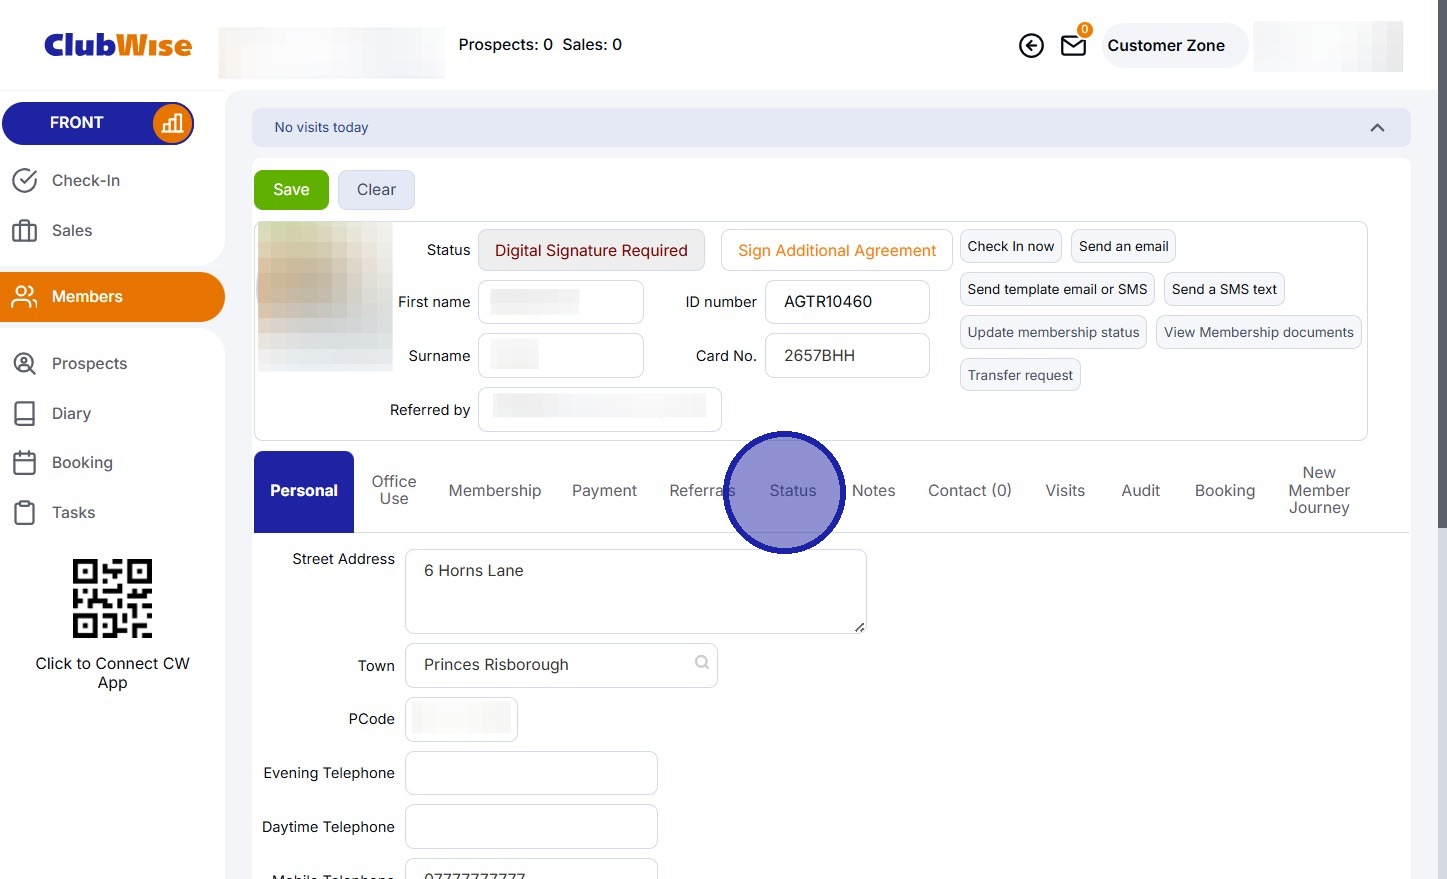
Task: Click Send an email button
Action: point(1124,247)
